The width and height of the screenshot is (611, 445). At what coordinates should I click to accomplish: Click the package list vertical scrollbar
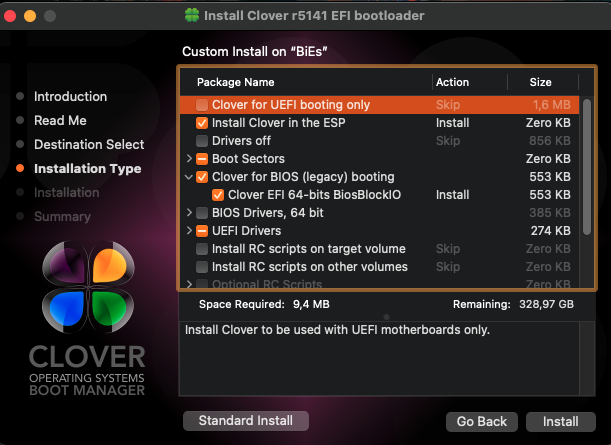tap(587, 167)
